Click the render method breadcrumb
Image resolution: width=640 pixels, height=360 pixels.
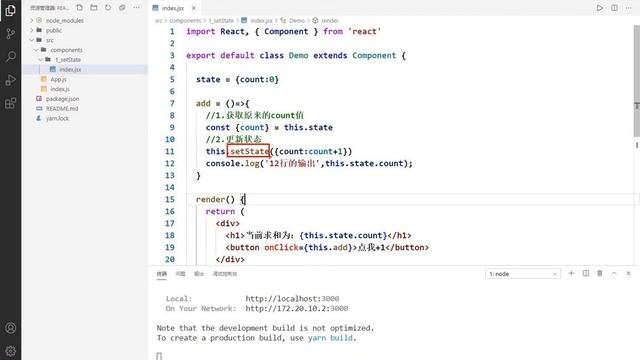(330, 20)
